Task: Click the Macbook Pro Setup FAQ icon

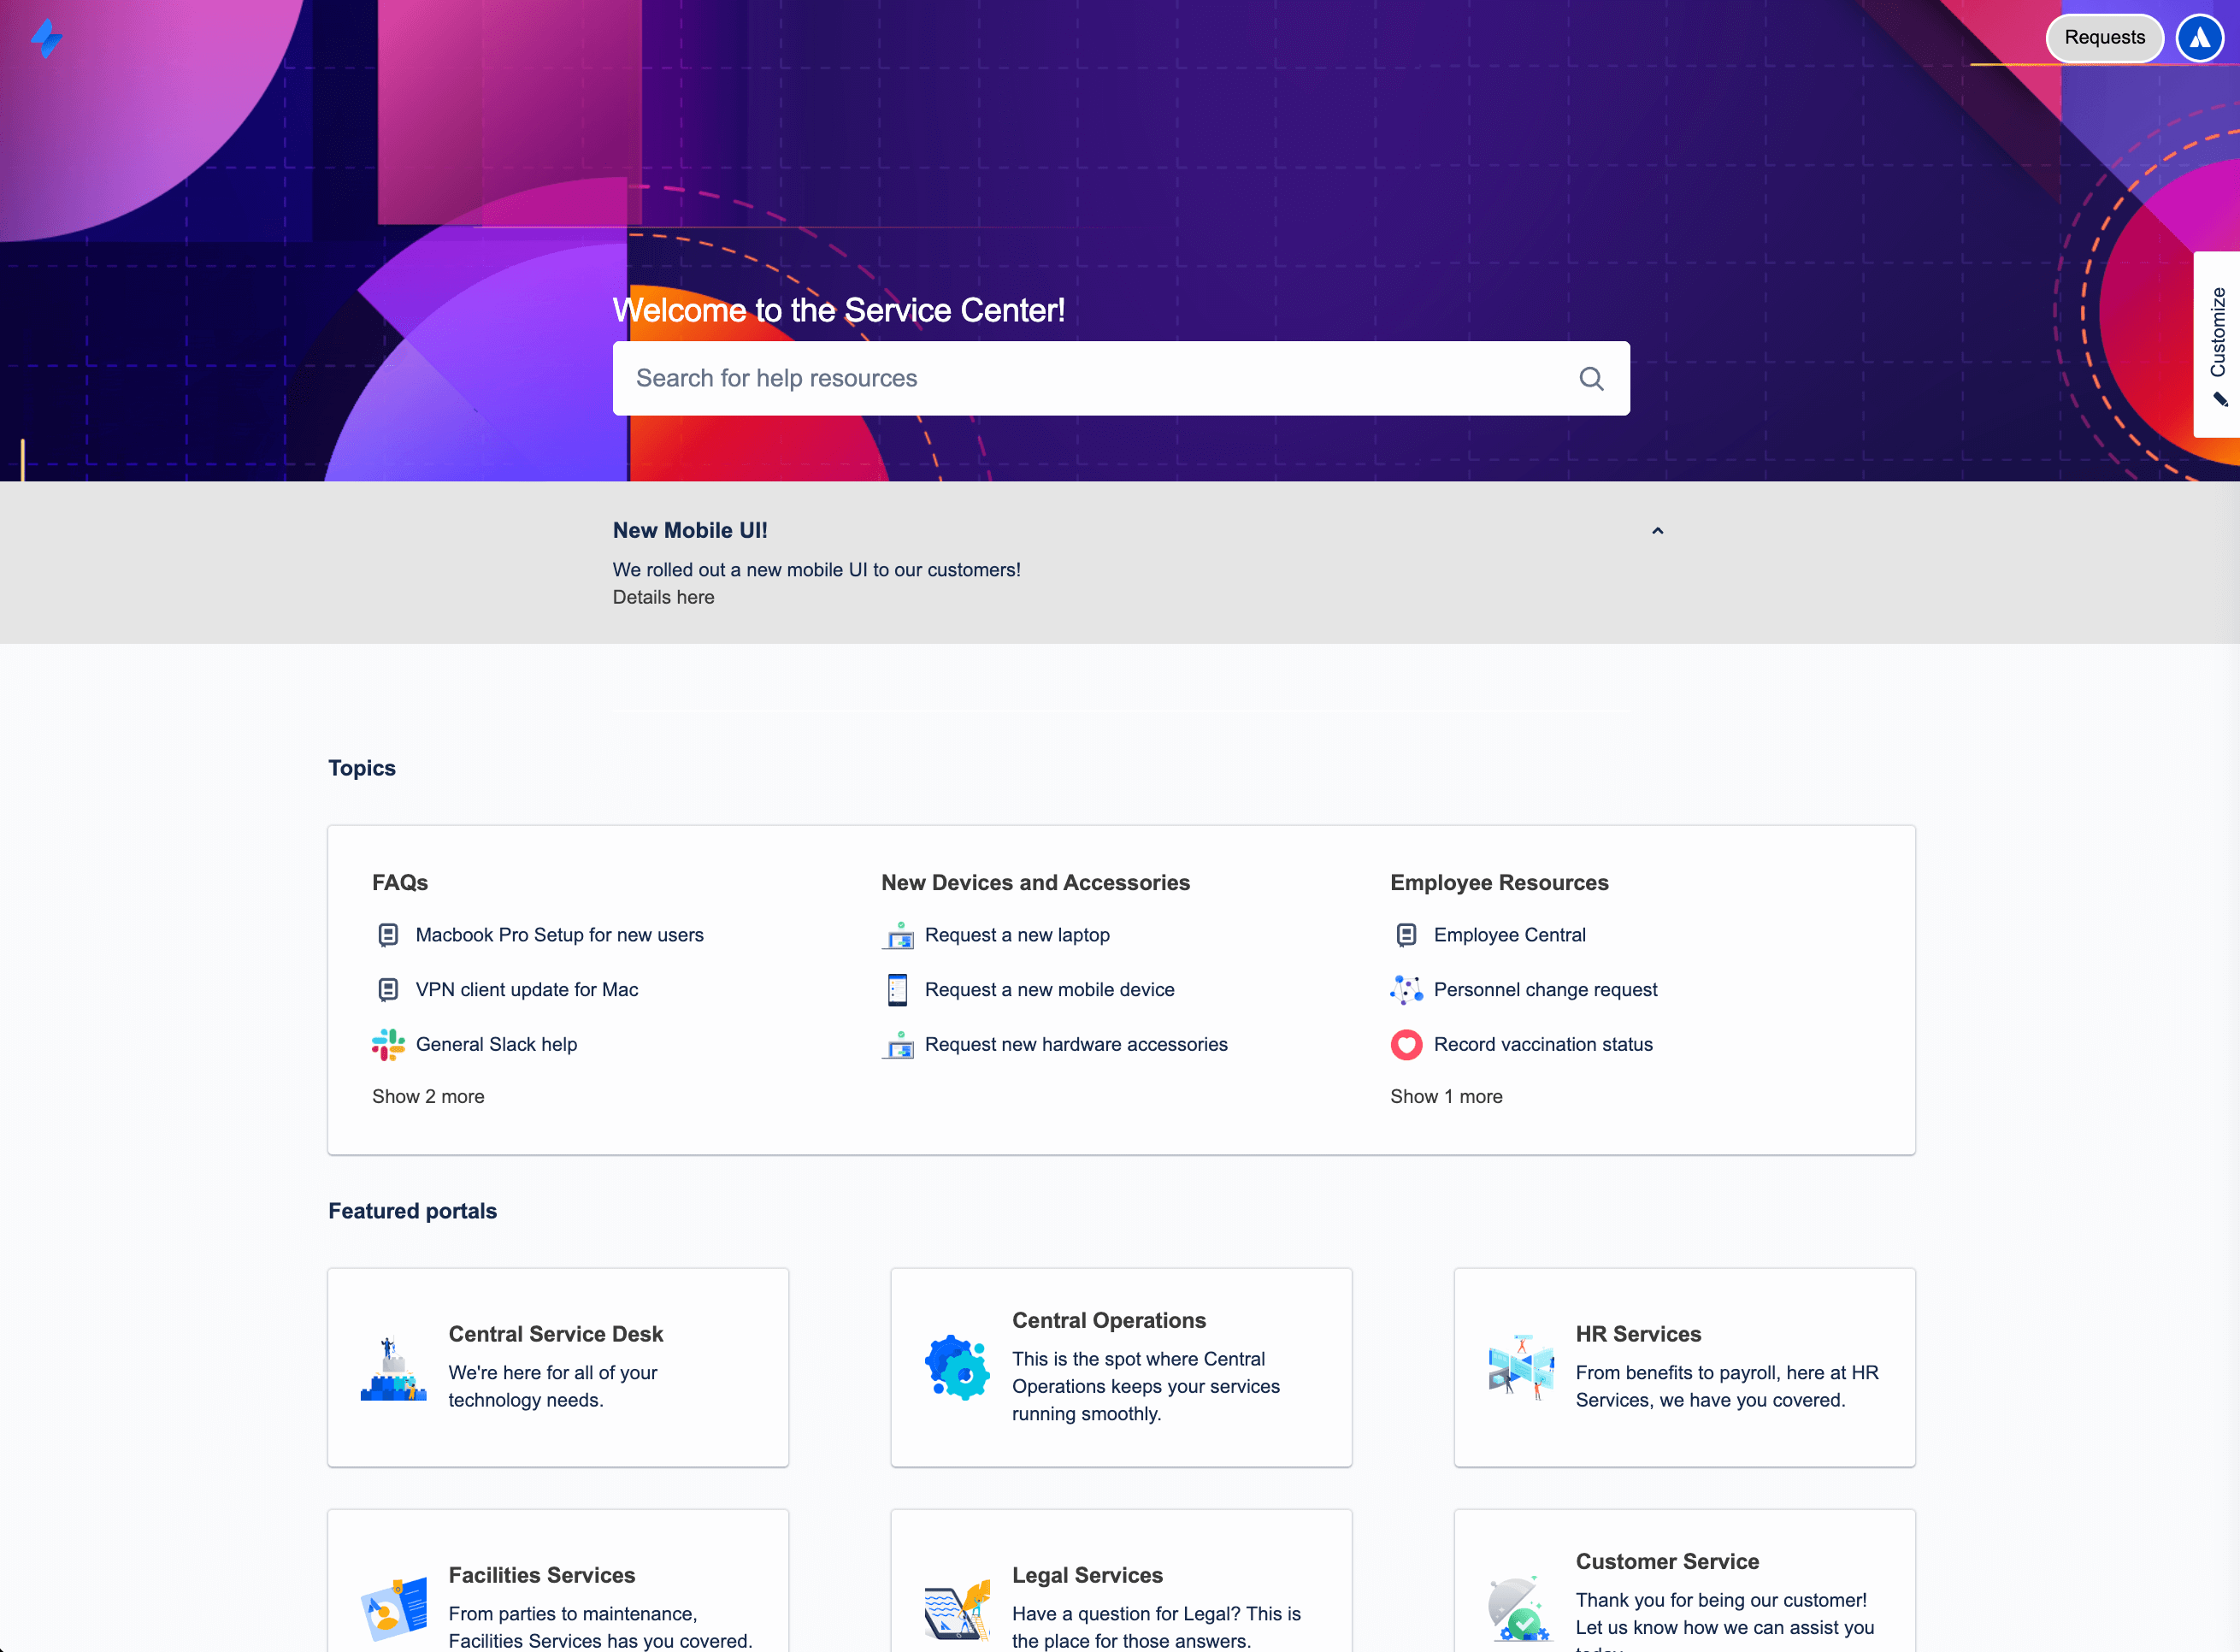Action: click(388, 935)
